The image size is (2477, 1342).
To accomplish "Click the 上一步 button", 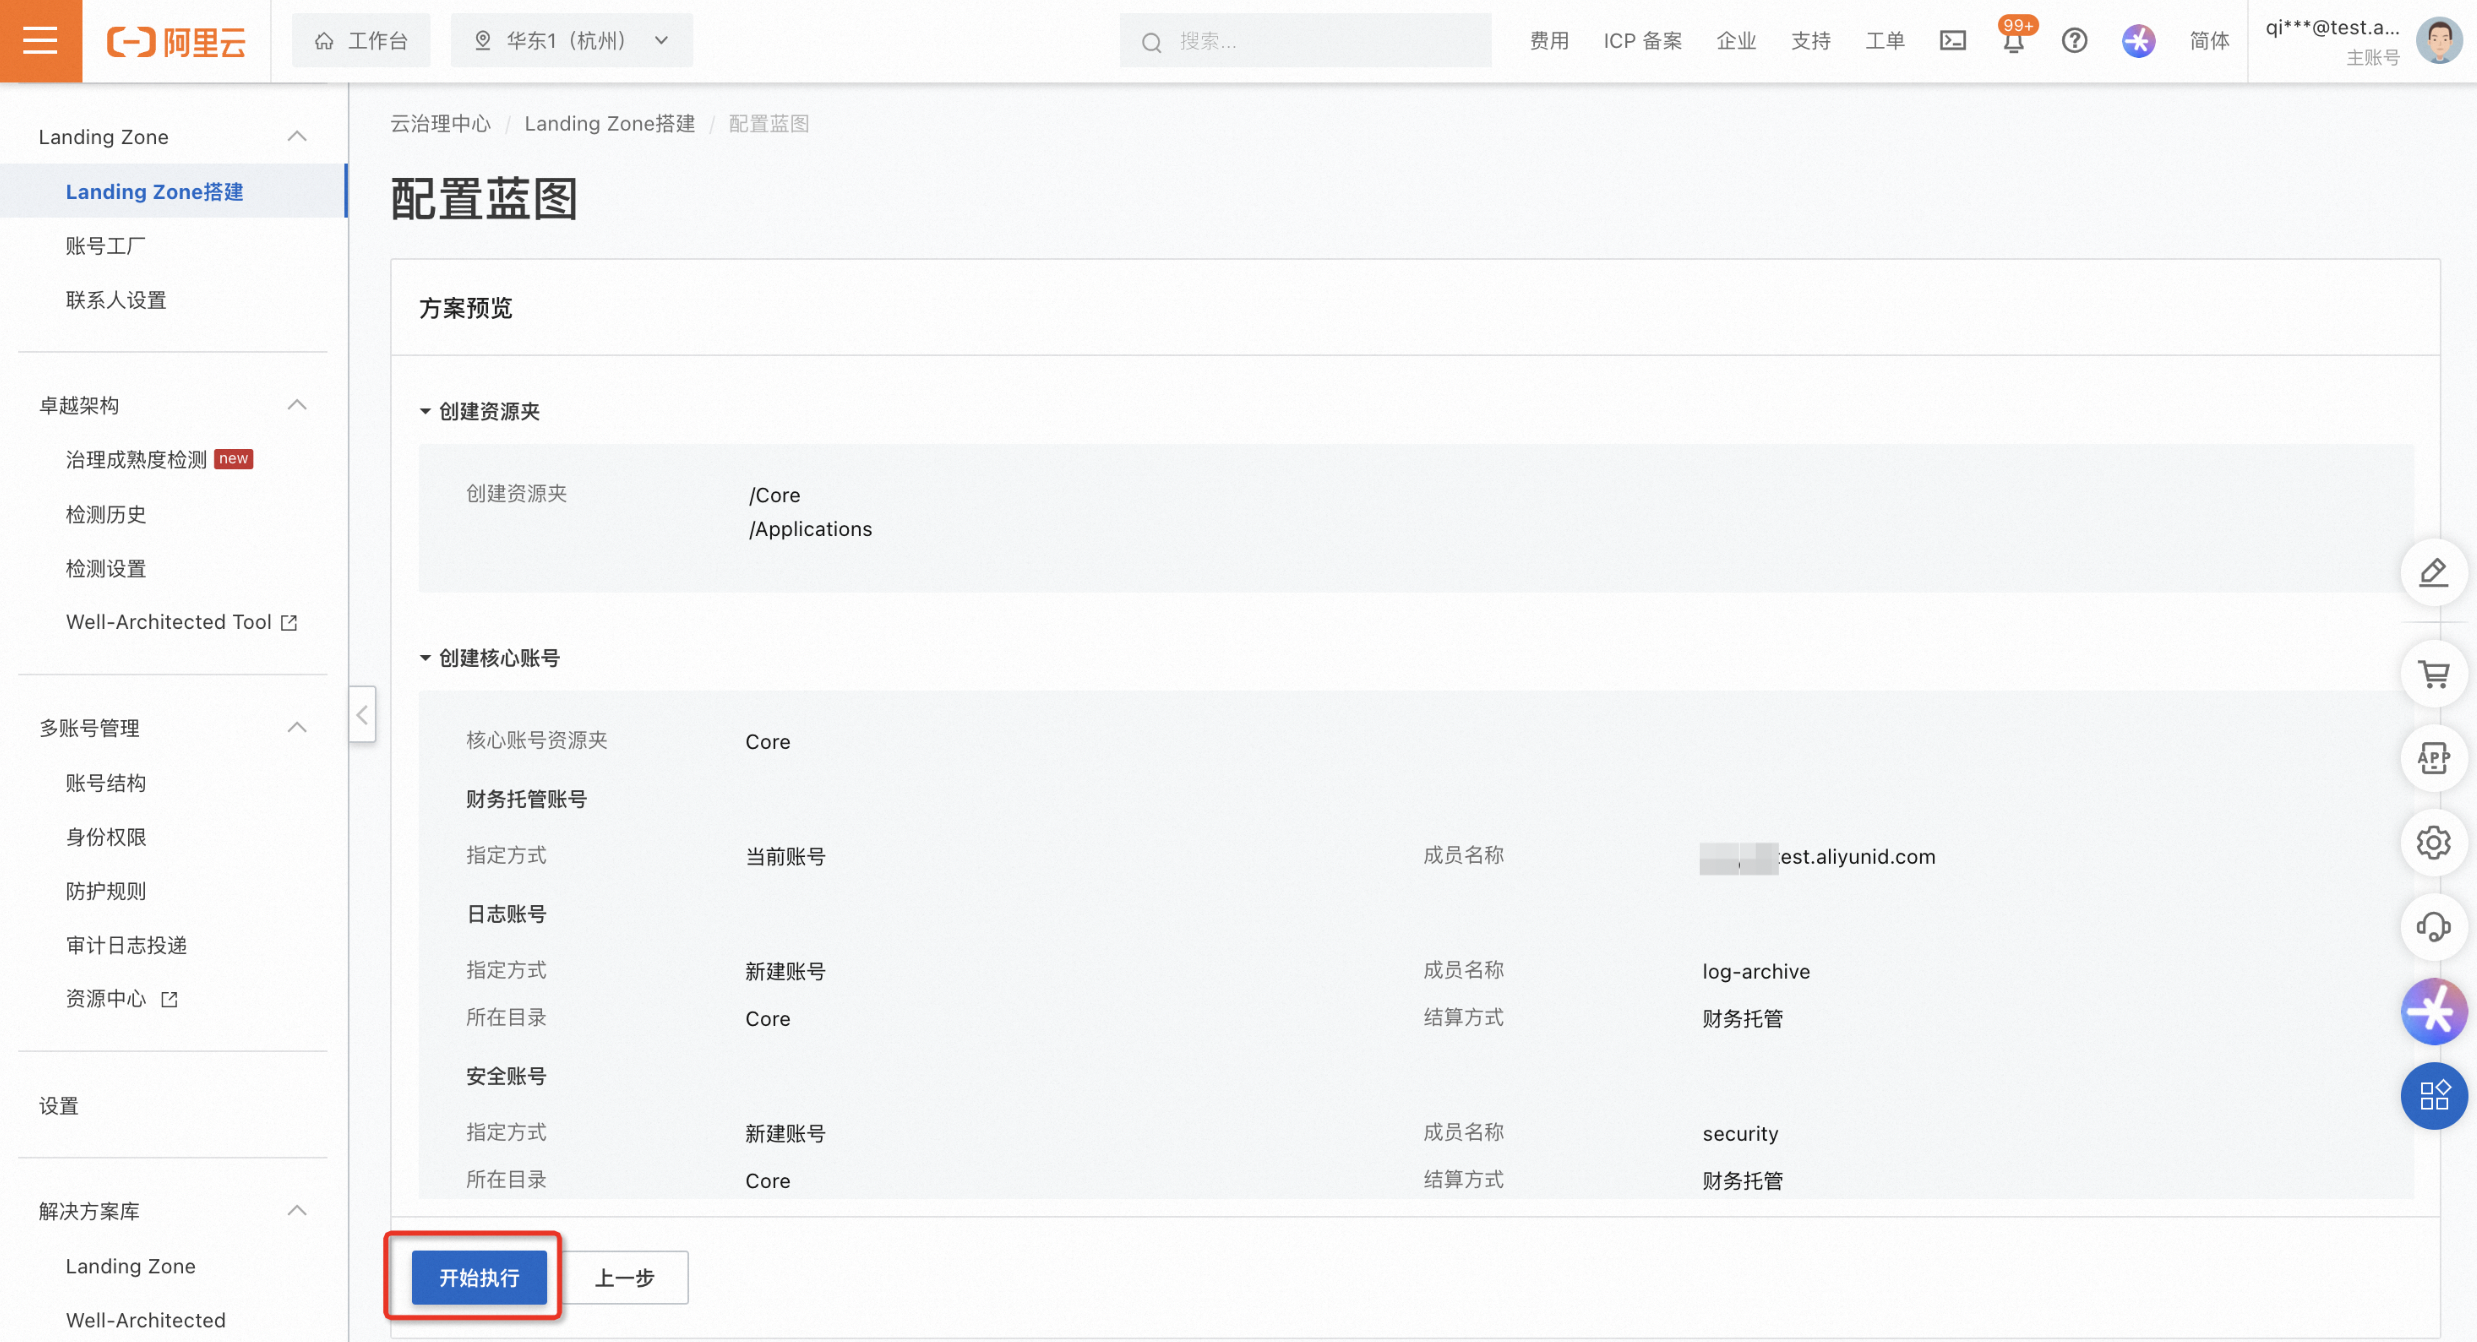I will 625,1277.
